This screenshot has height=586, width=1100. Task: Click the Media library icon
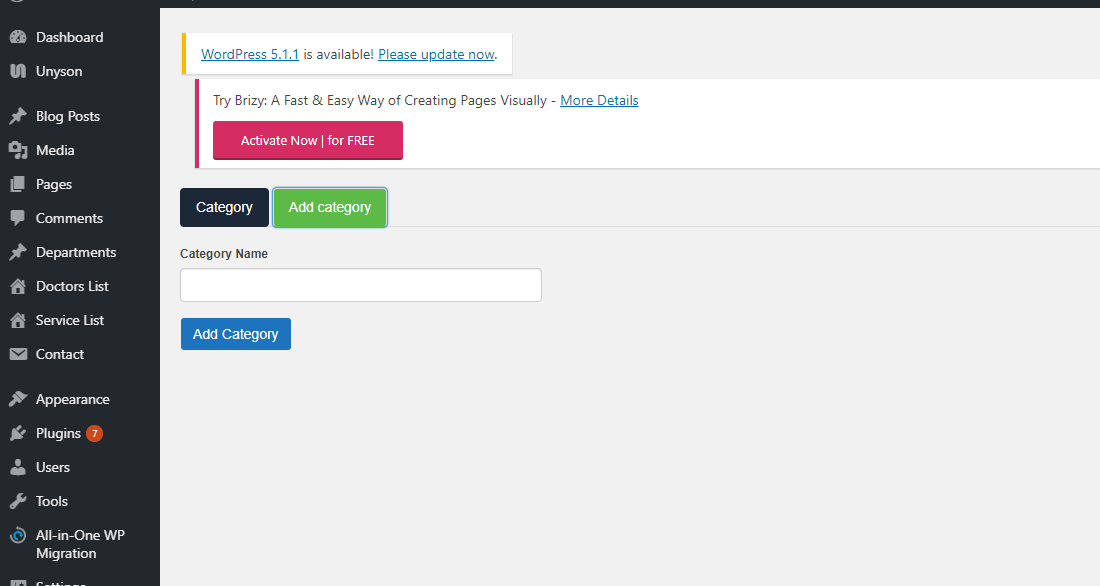coord(18,150)
